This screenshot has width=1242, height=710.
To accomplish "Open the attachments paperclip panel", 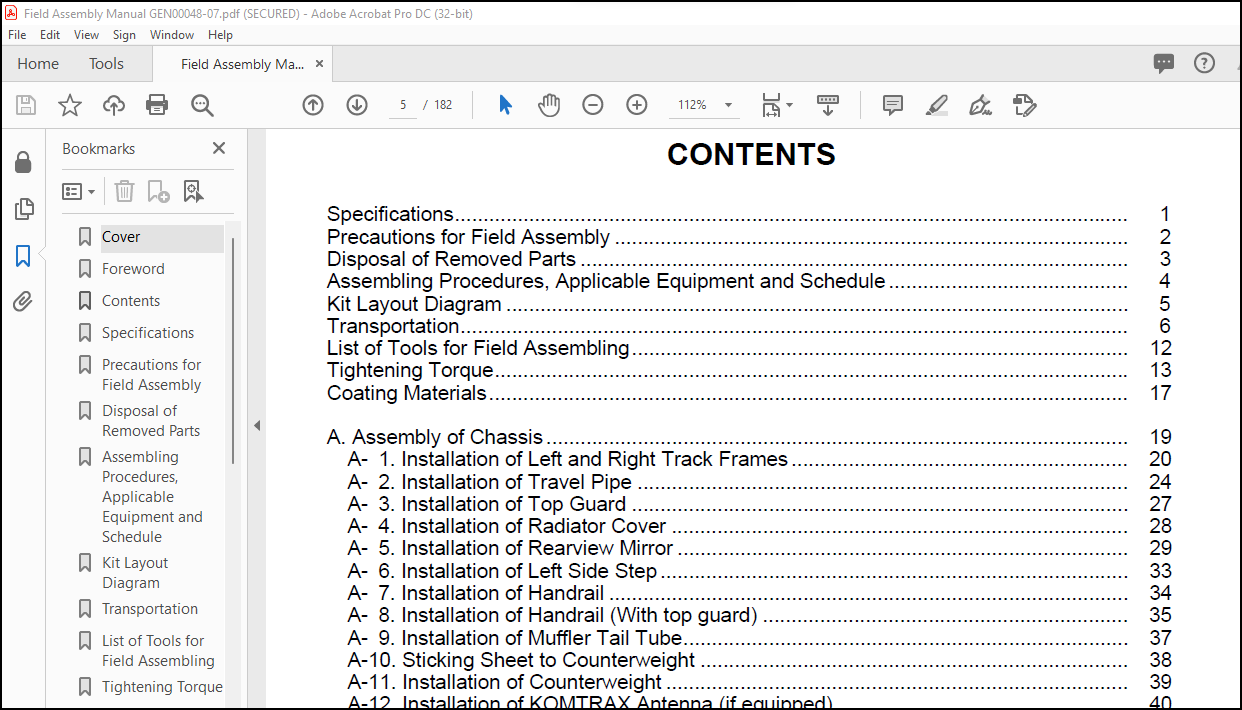I will (x=23, y=302).
